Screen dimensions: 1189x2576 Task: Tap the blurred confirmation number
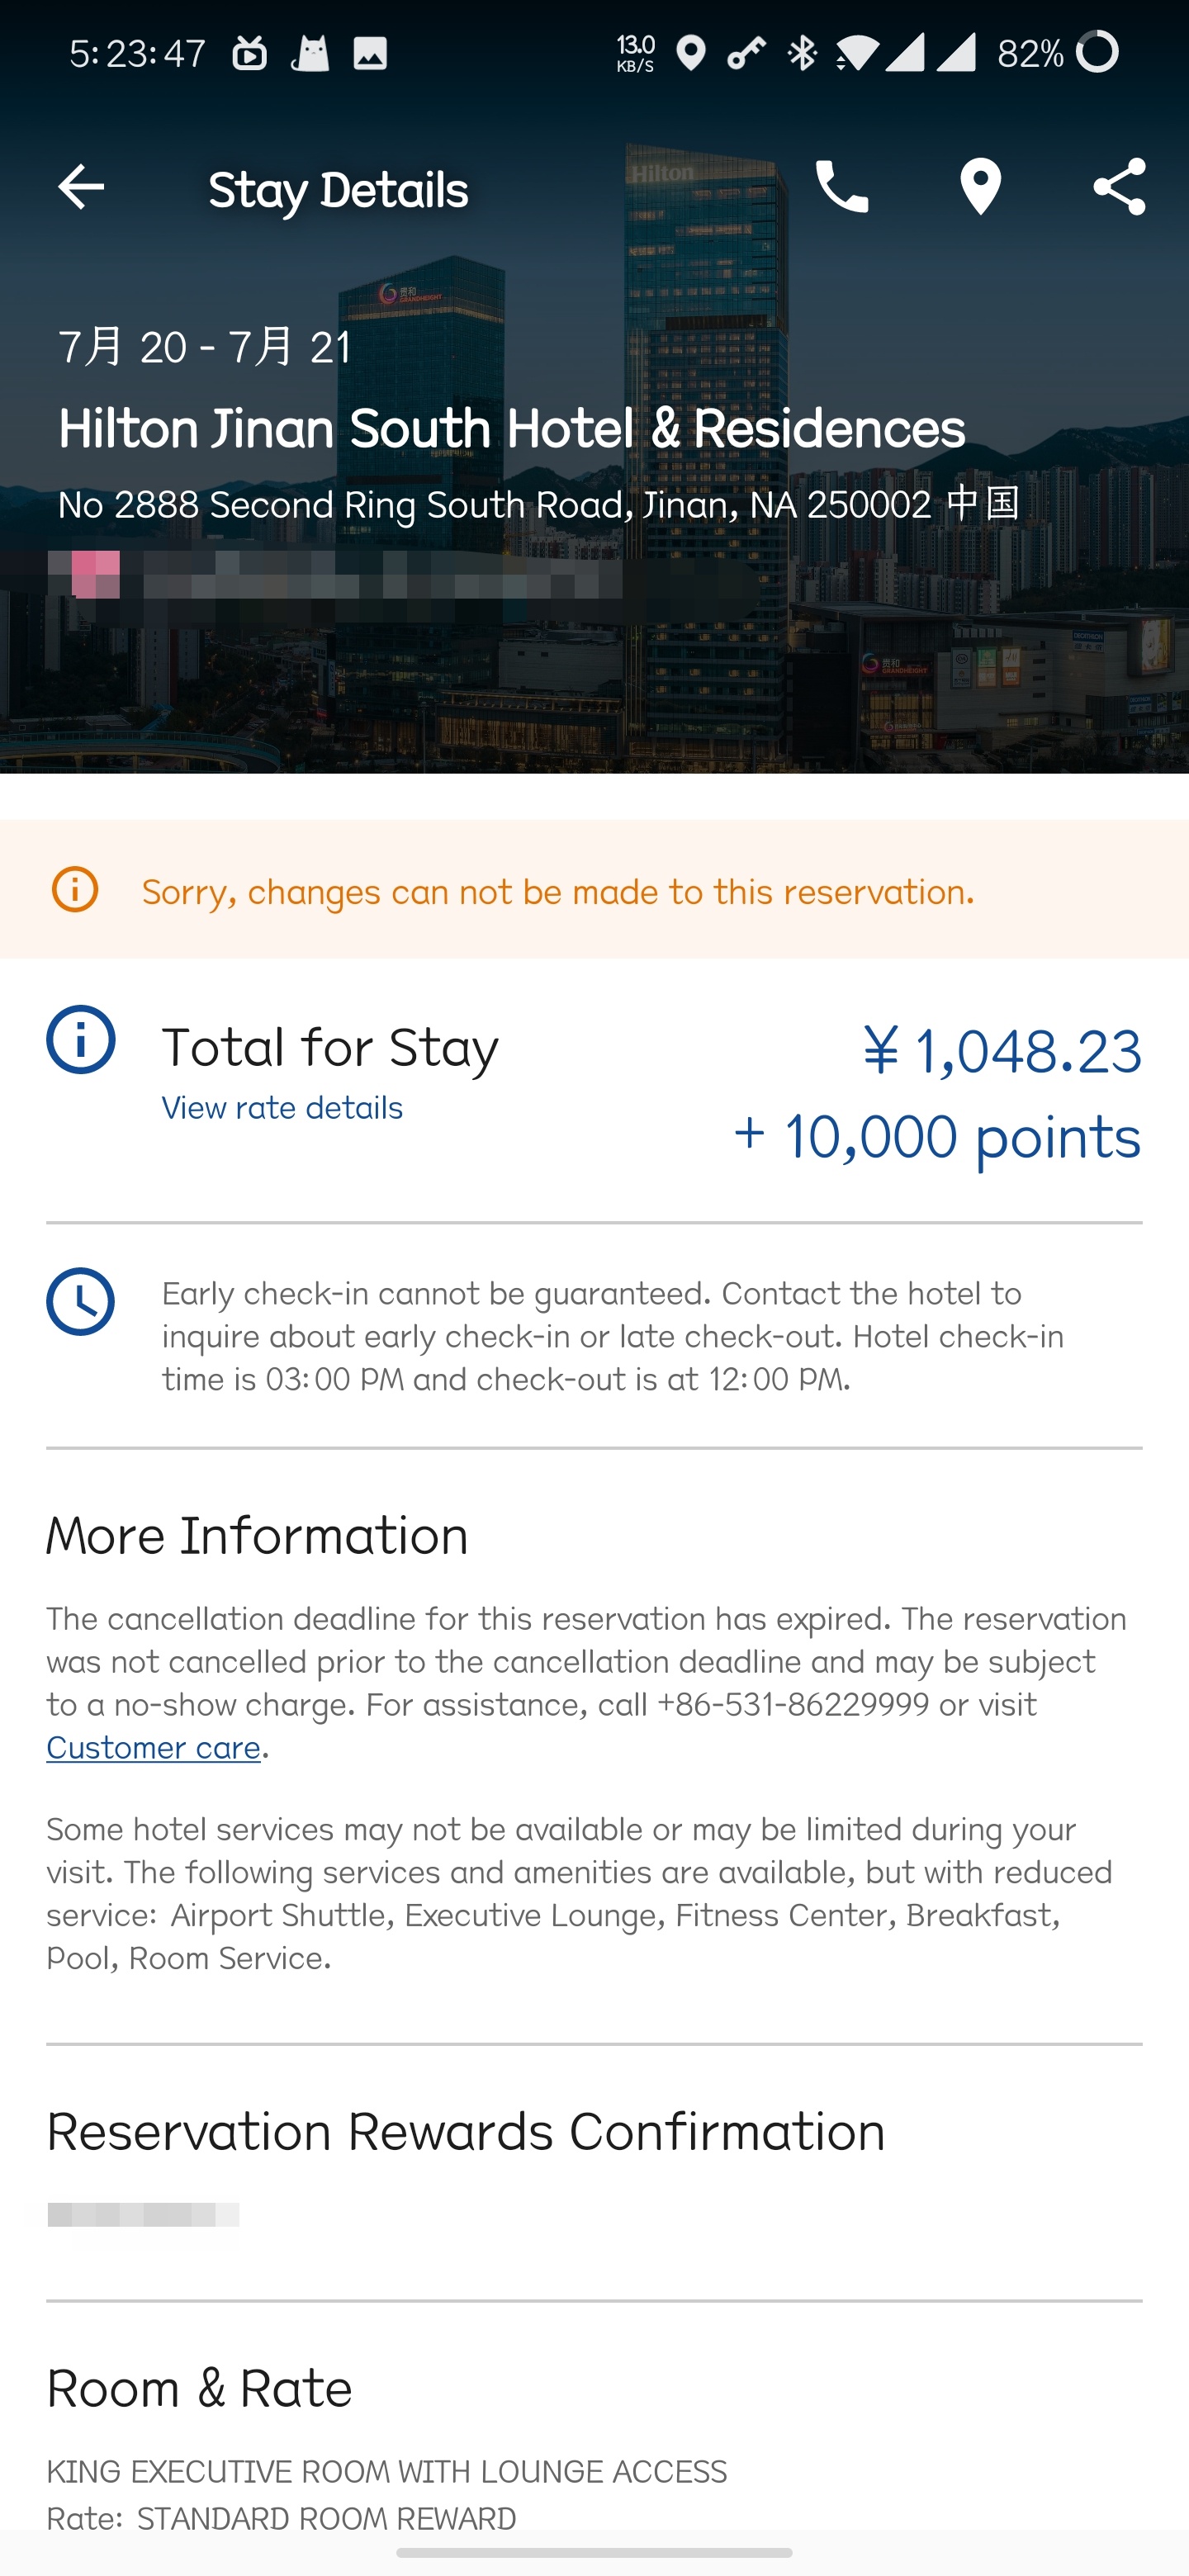pos(143,2215)
